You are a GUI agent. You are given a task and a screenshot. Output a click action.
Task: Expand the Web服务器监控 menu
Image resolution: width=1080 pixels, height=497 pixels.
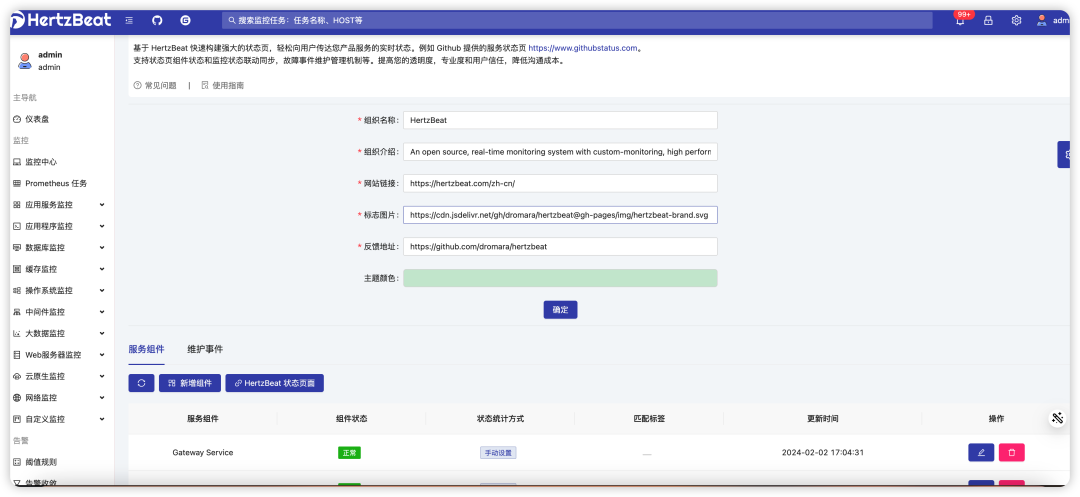(x=60, y=355)
